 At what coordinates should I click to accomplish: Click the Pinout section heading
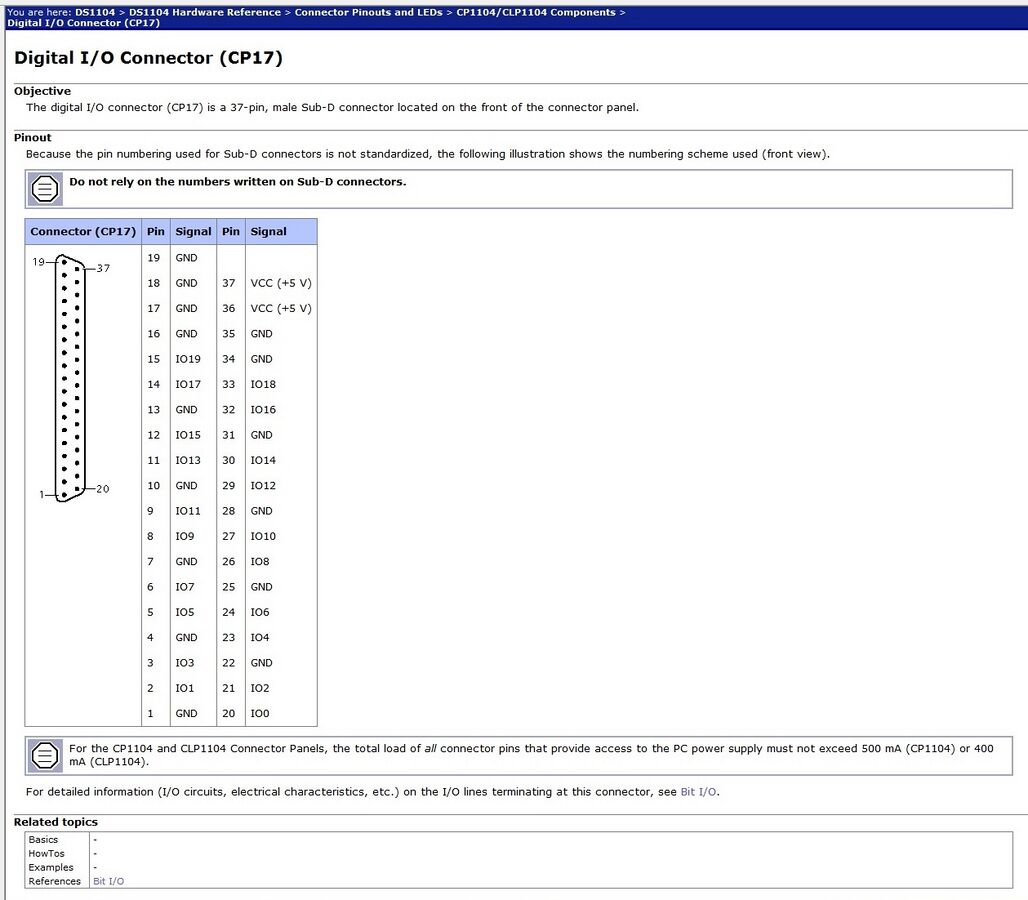point(33,138)
